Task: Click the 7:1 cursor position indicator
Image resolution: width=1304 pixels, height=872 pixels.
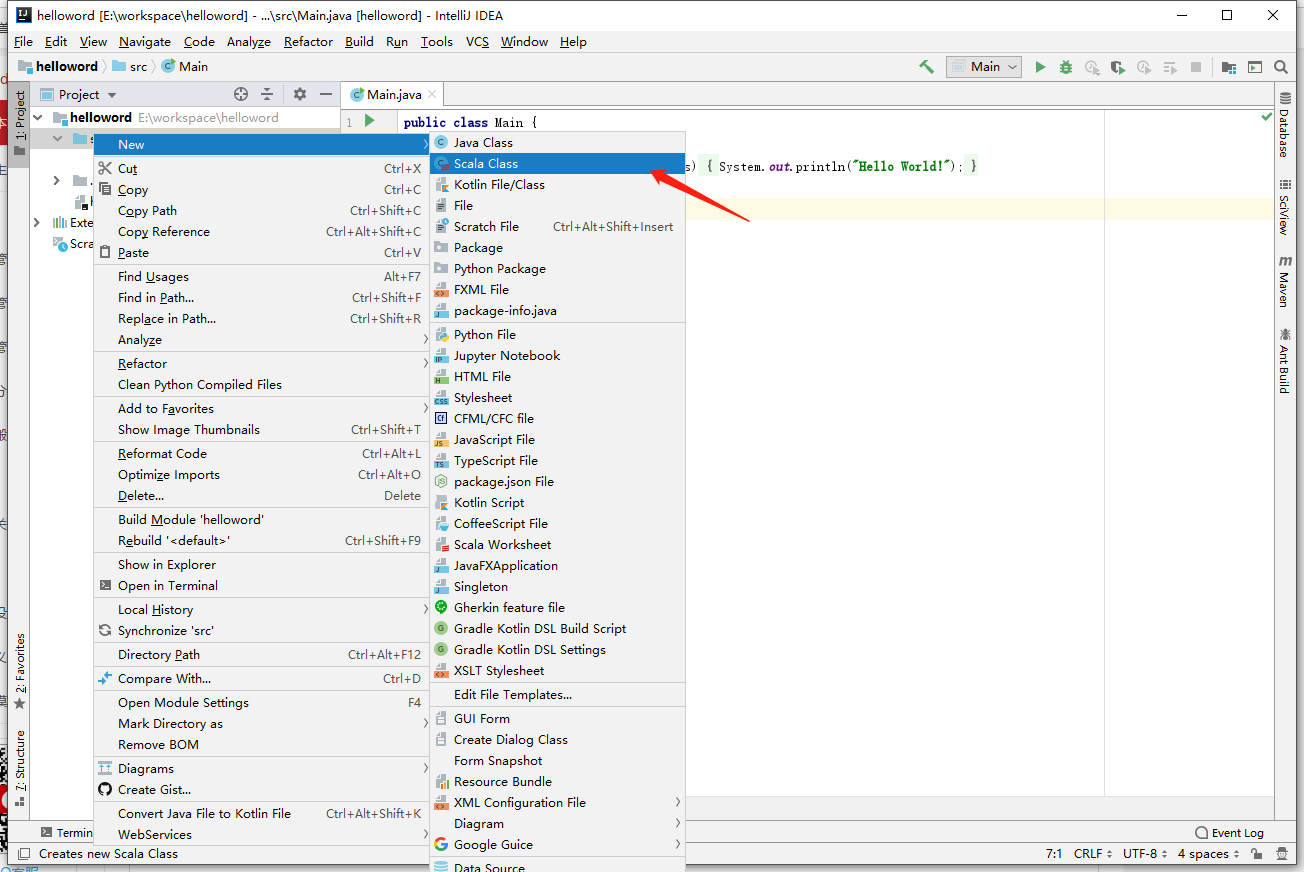Action: [1053, 854]
